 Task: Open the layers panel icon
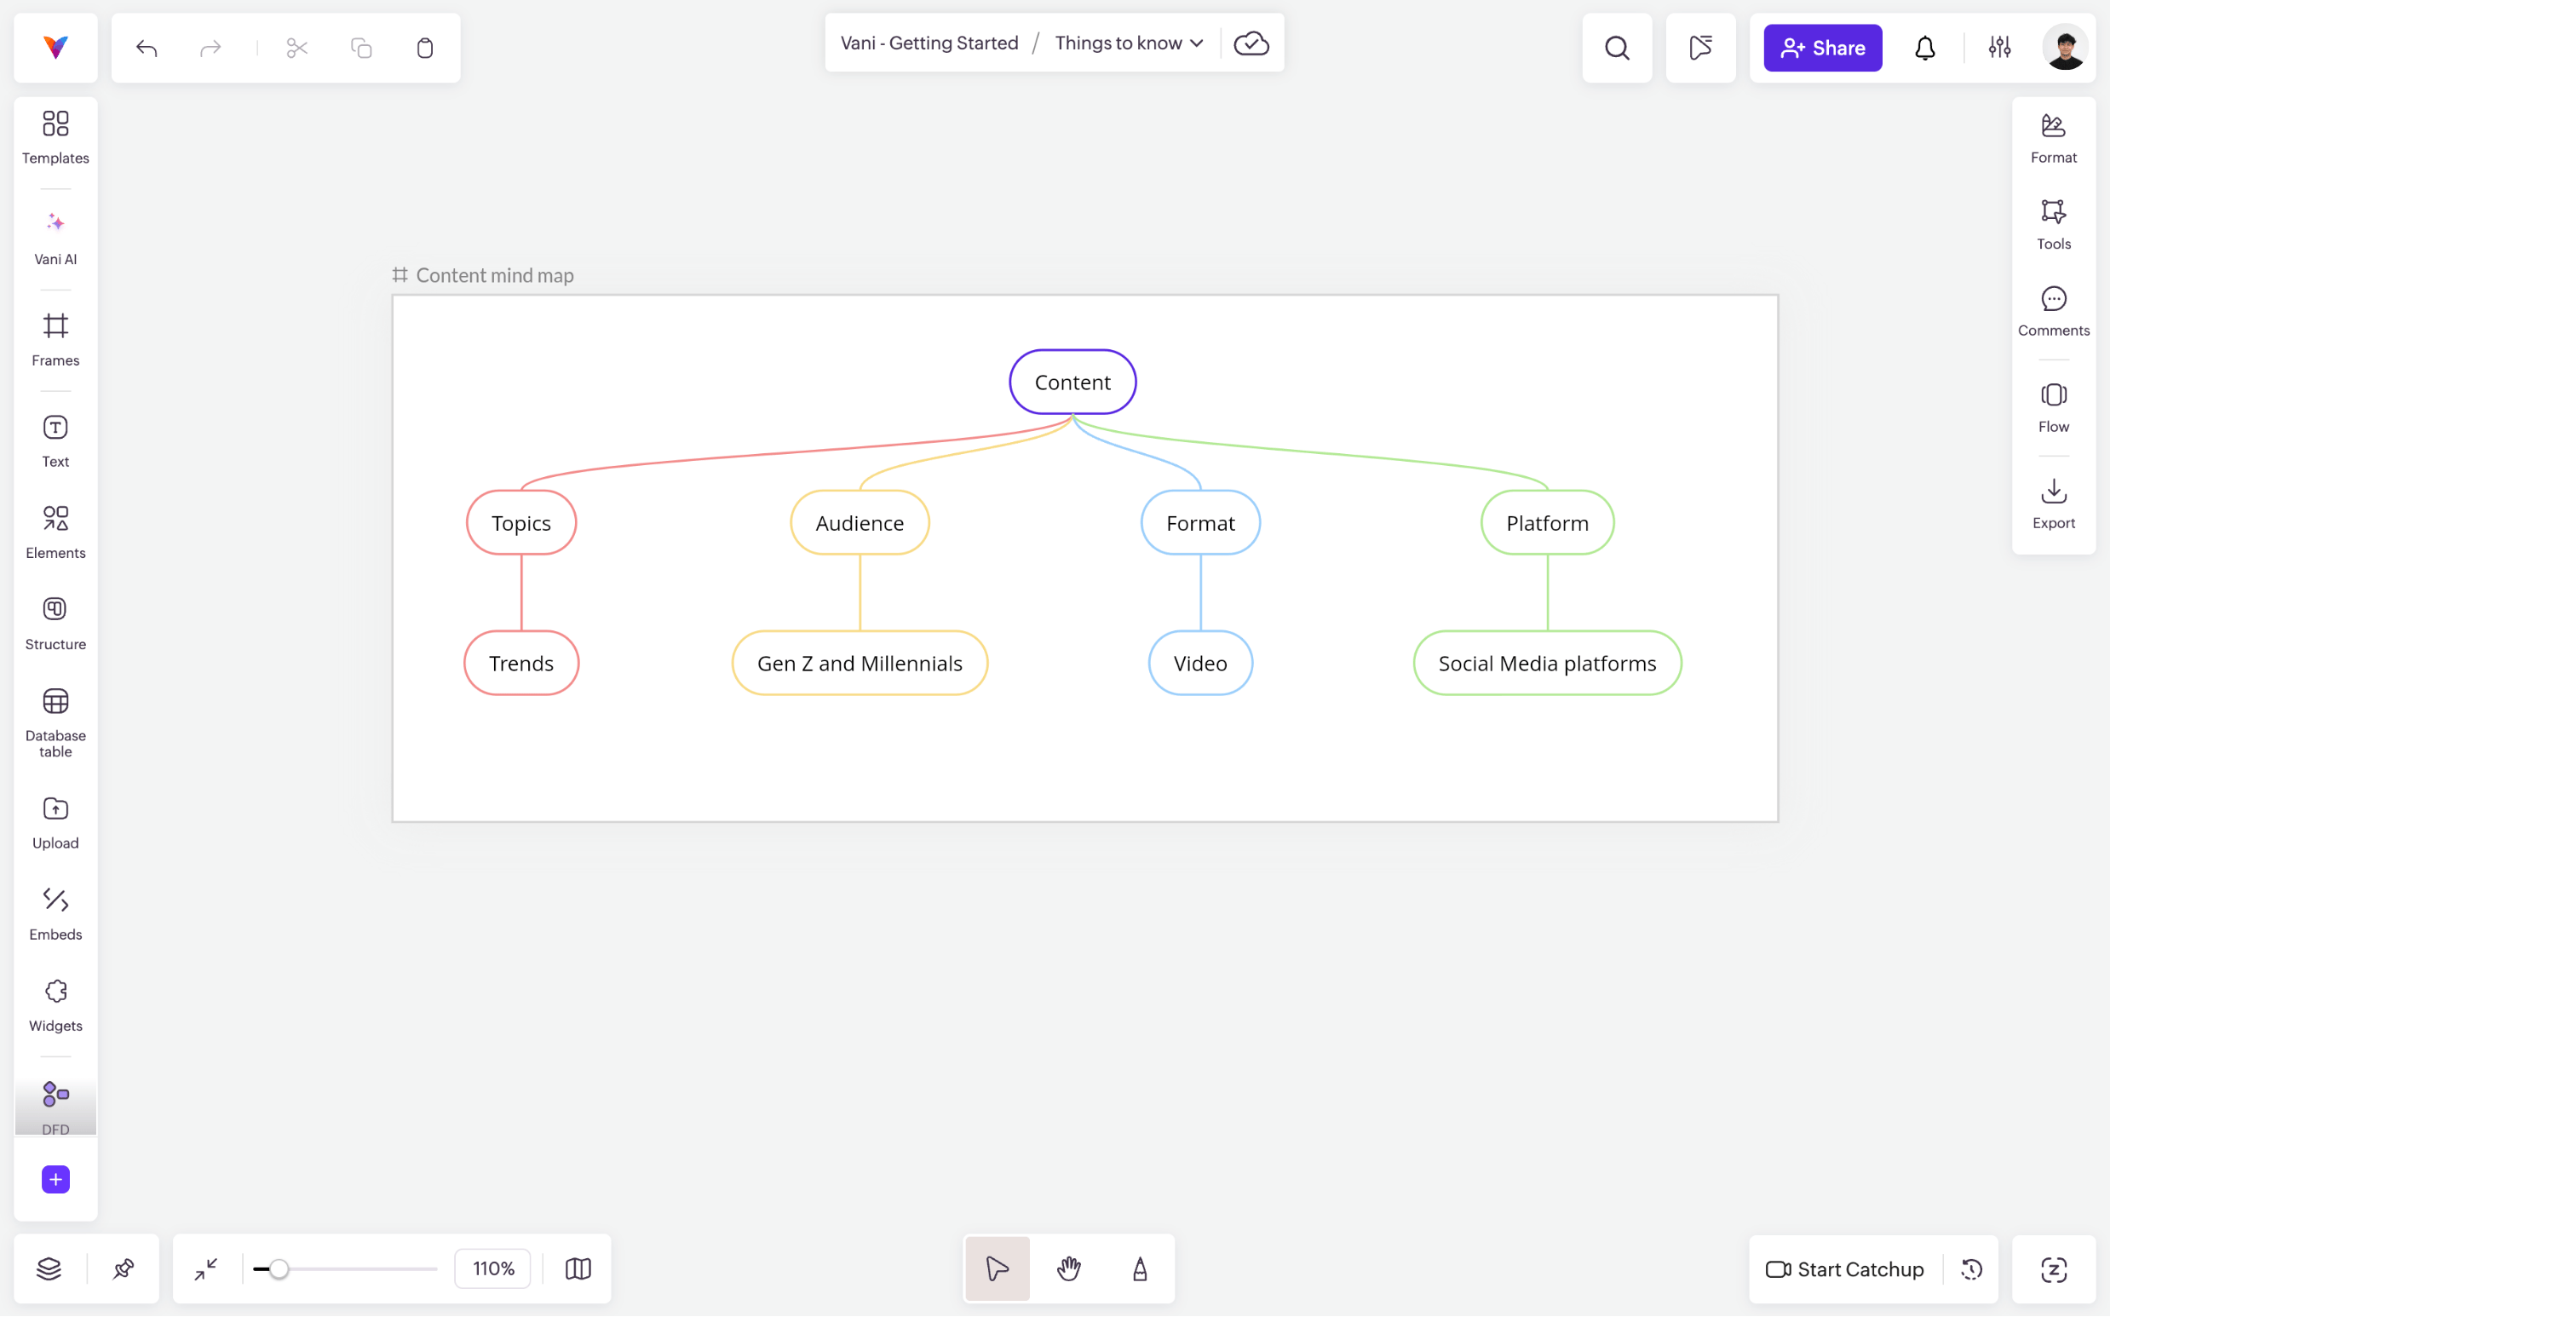49,1268
